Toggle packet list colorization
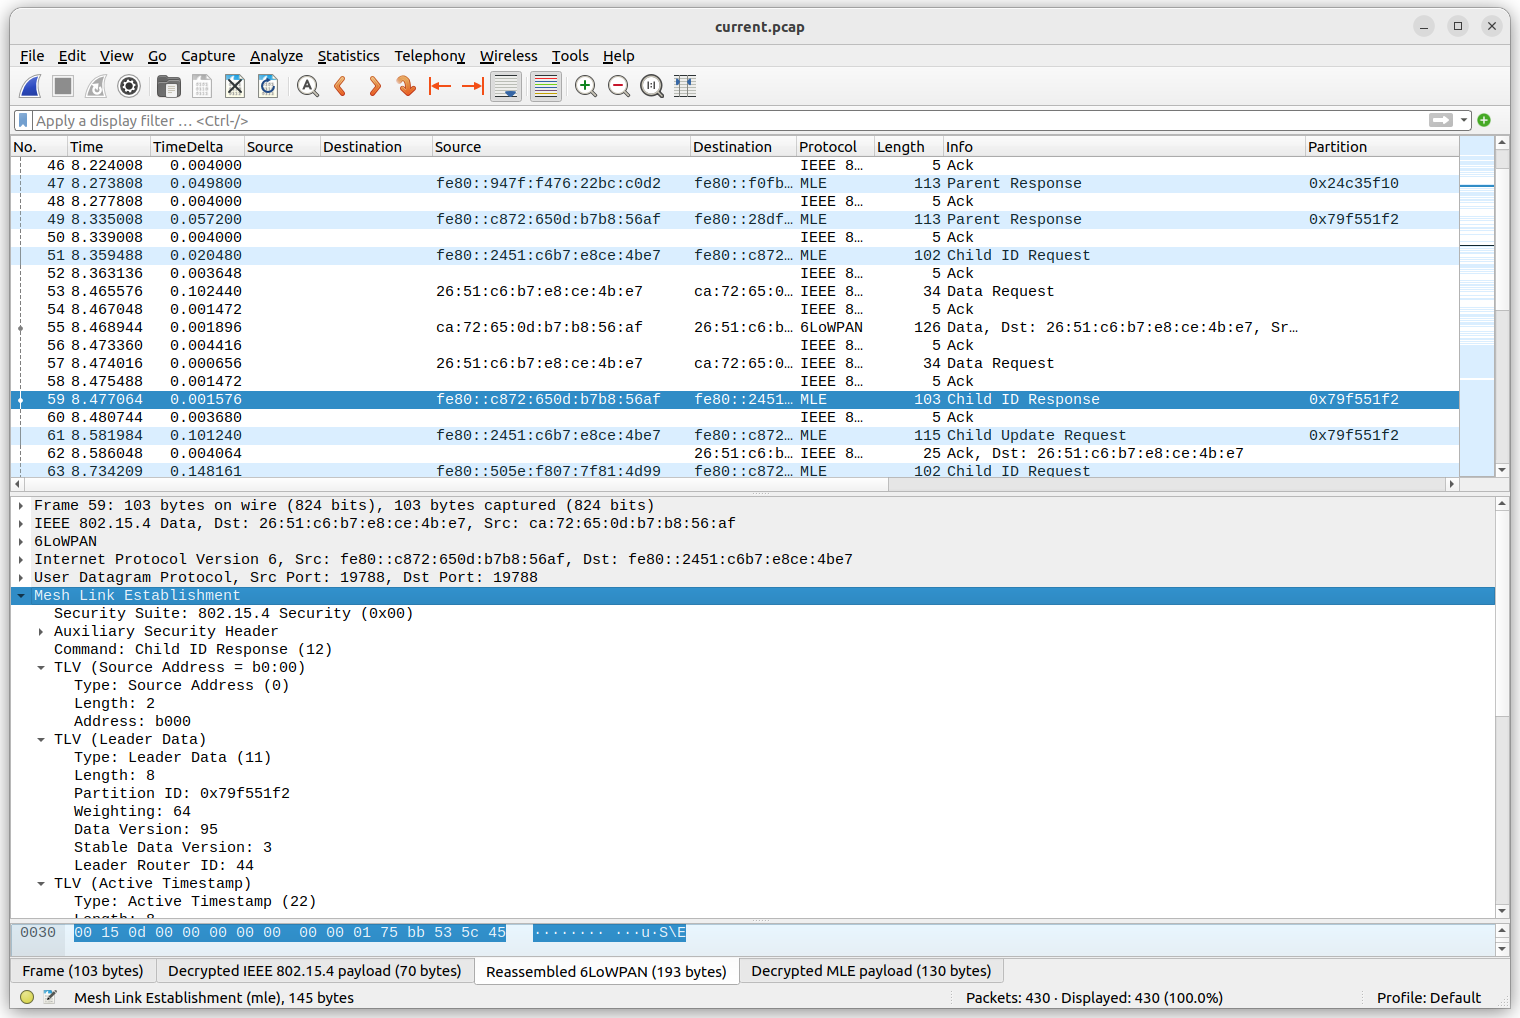 [x=545, y=86]
